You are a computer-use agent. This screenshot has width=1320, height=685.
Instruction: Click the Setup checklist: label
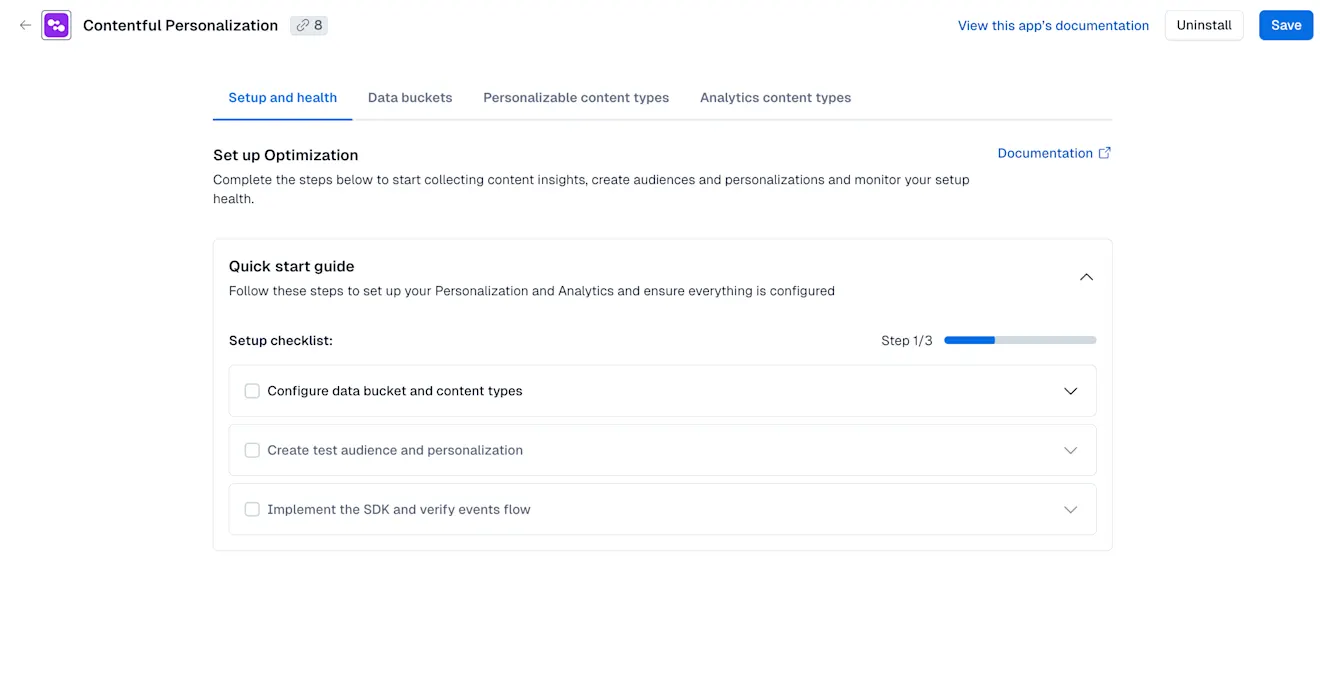(x=280, y=341)
